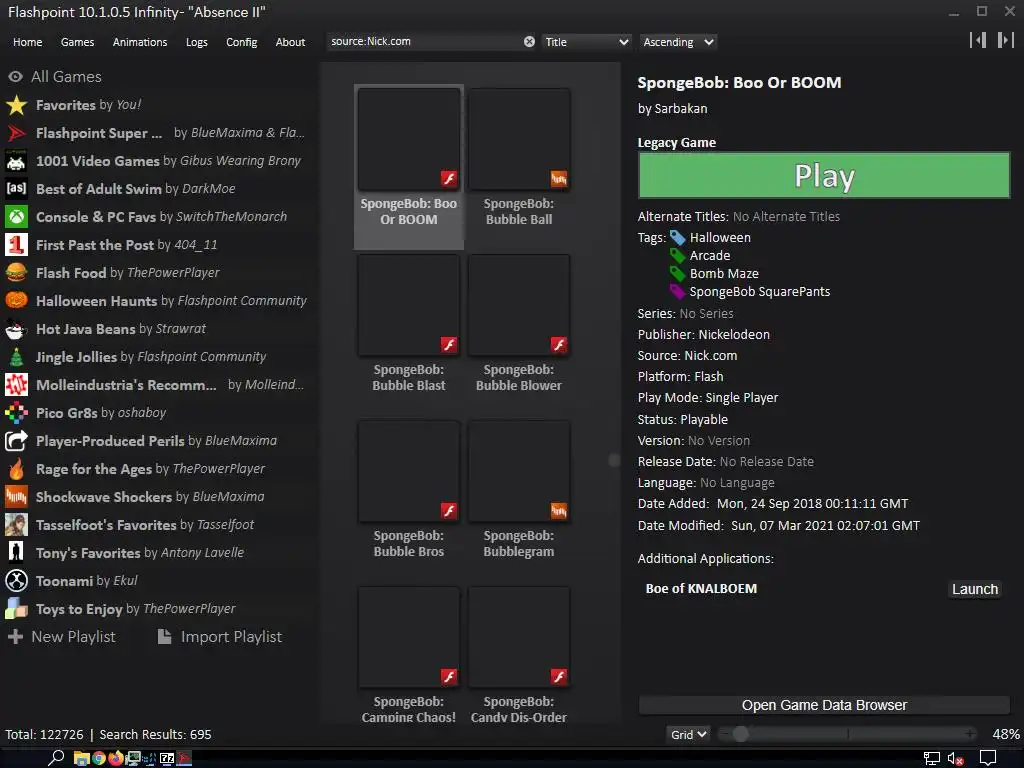Image resolution: width=1024 pixels, height=768 pixels.
Task: Switch to the Animations tab
Action: pos(140,42)
